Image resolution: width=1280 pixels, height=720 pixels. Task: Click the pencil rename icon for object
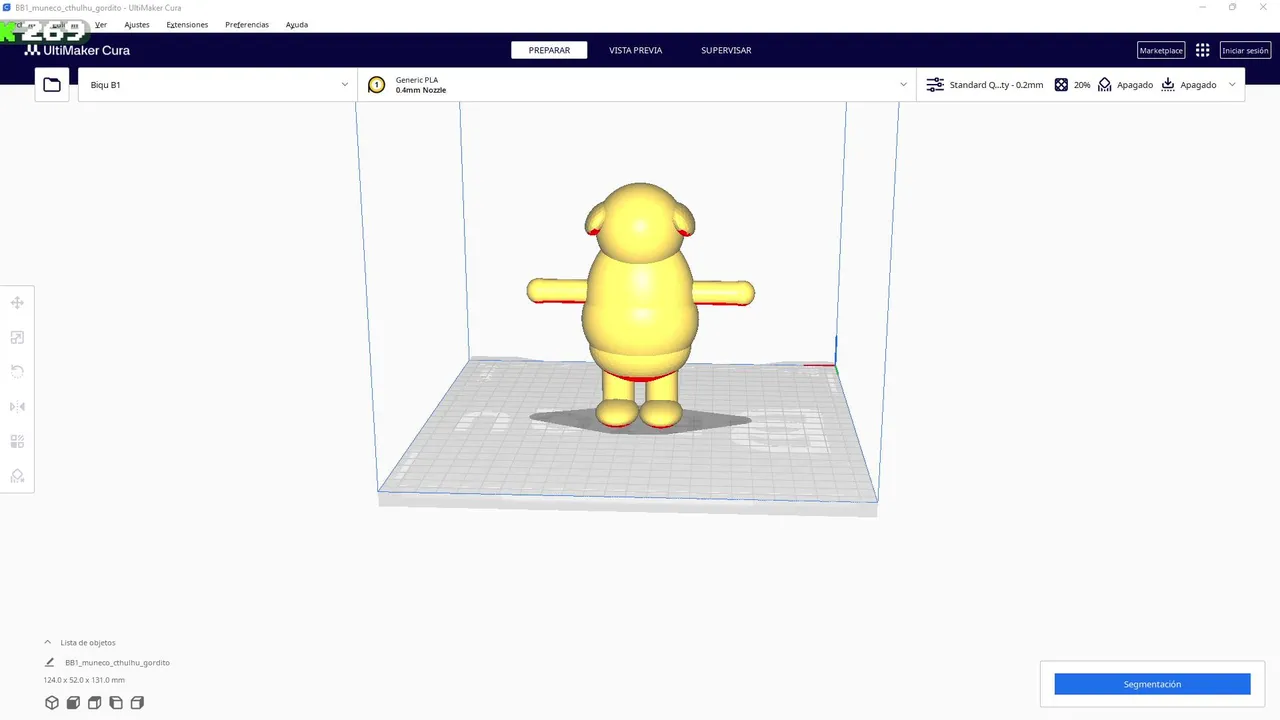tap(49, 662)
